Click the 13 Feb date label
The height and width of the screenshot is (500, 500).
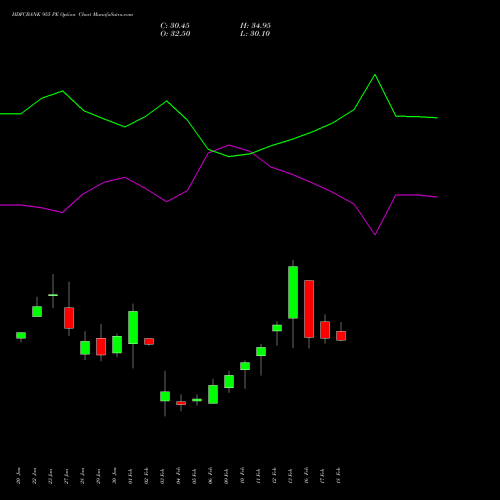[x=291, y=476]
